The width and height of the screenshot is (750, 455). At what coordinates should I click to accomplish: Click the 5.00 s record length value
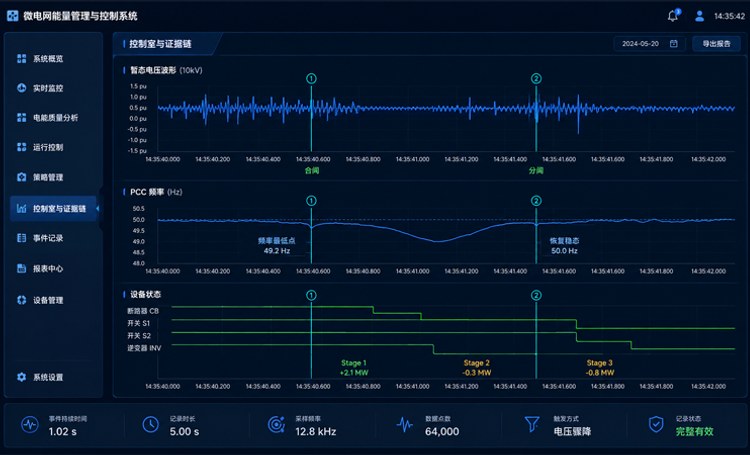(184, 431)
